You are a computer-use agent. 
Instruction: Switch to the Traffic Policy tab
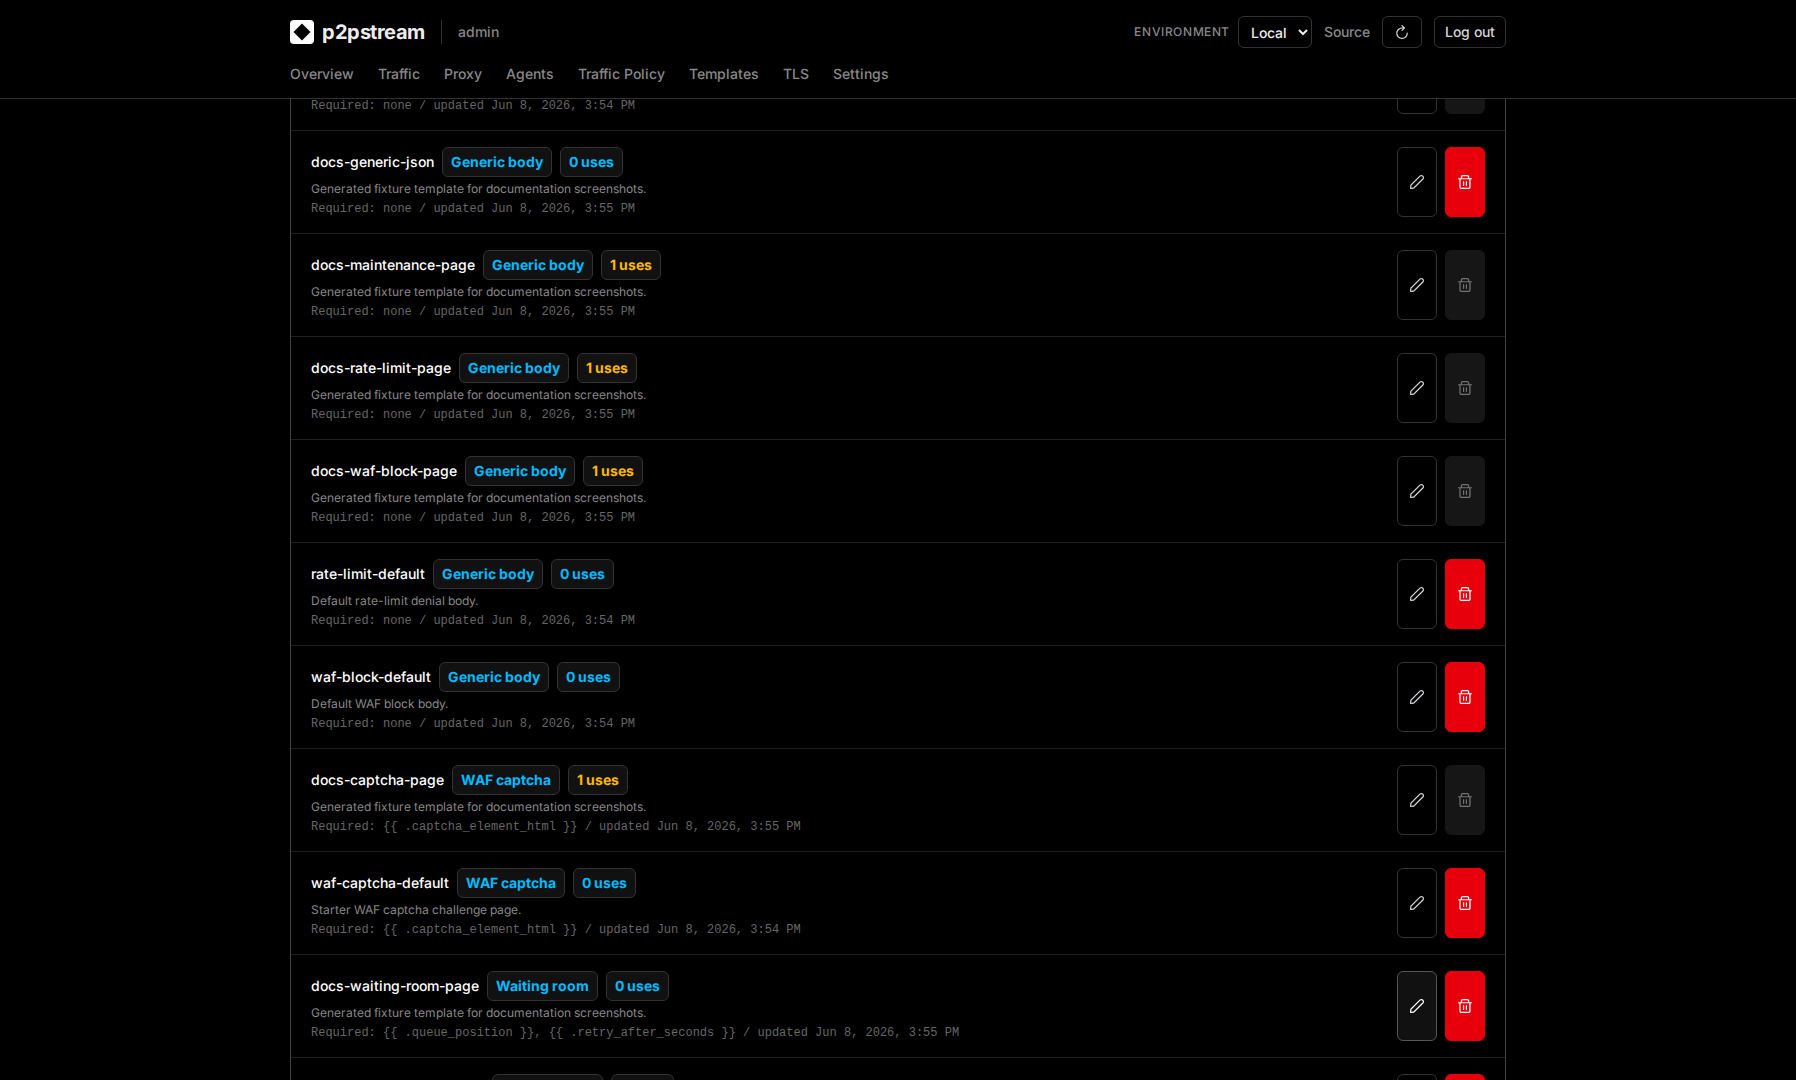[621, 74]
